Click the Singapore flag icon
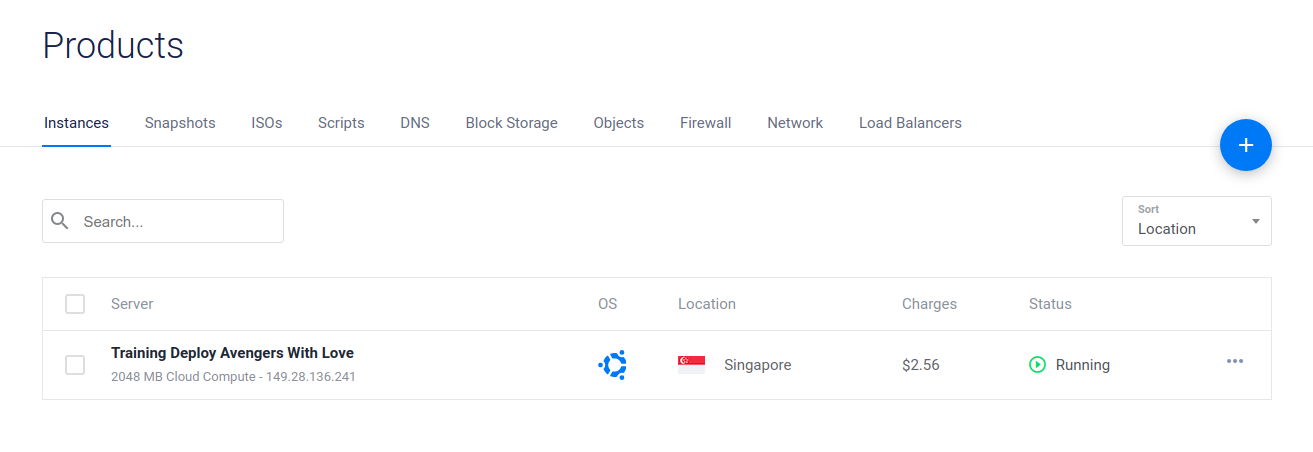The width and height of the screenshot is (1313, 452). [691, 365]
